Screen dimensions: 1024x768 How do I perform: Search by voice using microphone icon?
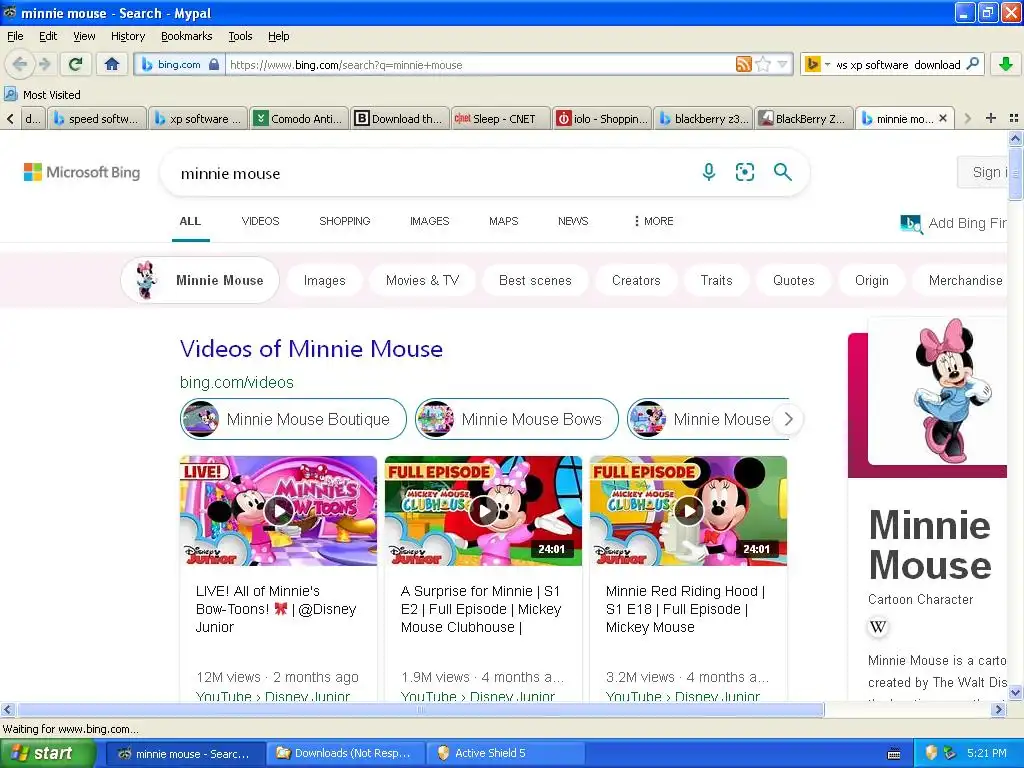pos(709,172)
